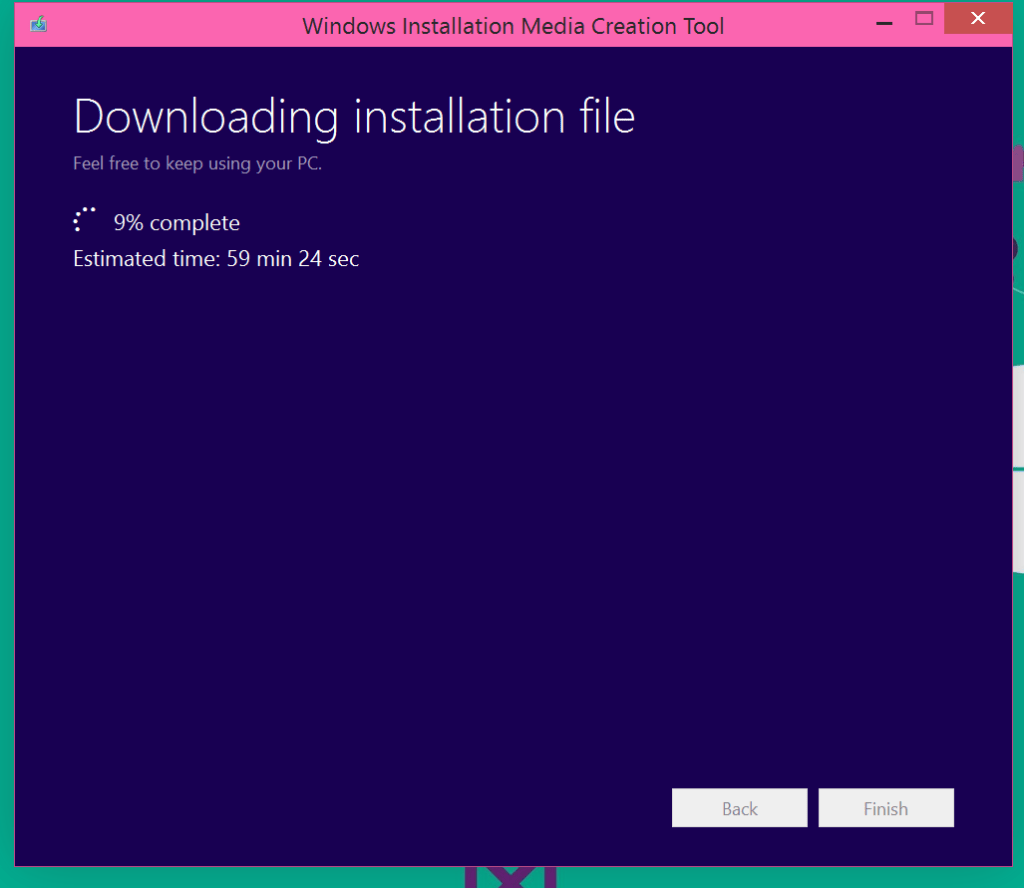The width and height of the screenshot is (1024, 888).
Task: Click the Media Creation Tool title bar icon
Action: [x=39, y=25]
